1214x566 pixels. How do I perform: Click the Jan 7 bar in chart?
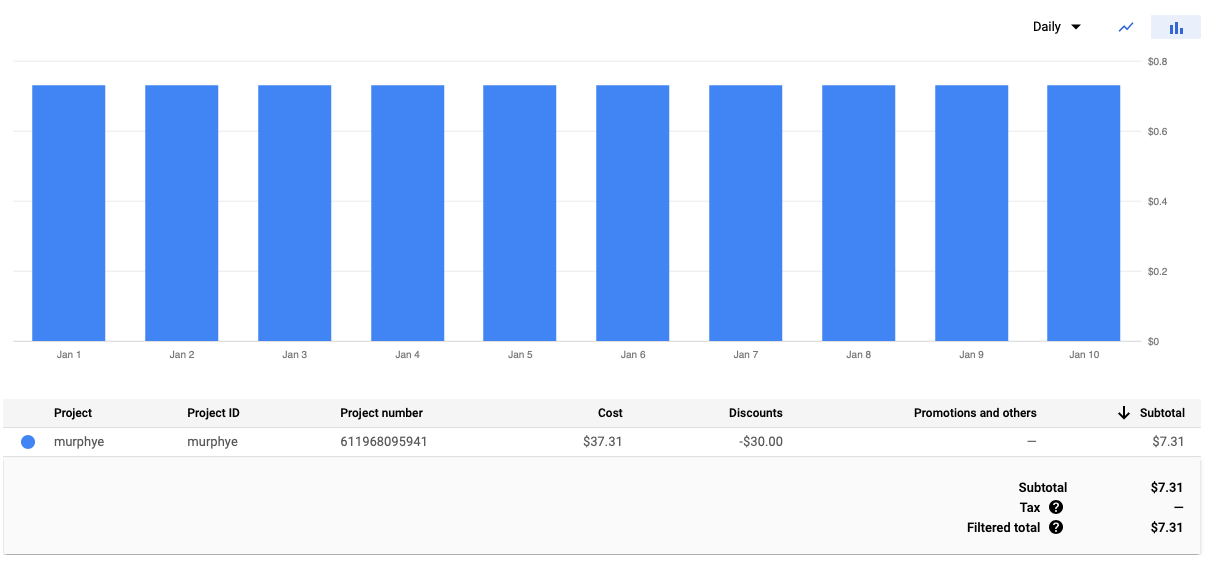tap(746, 213)
